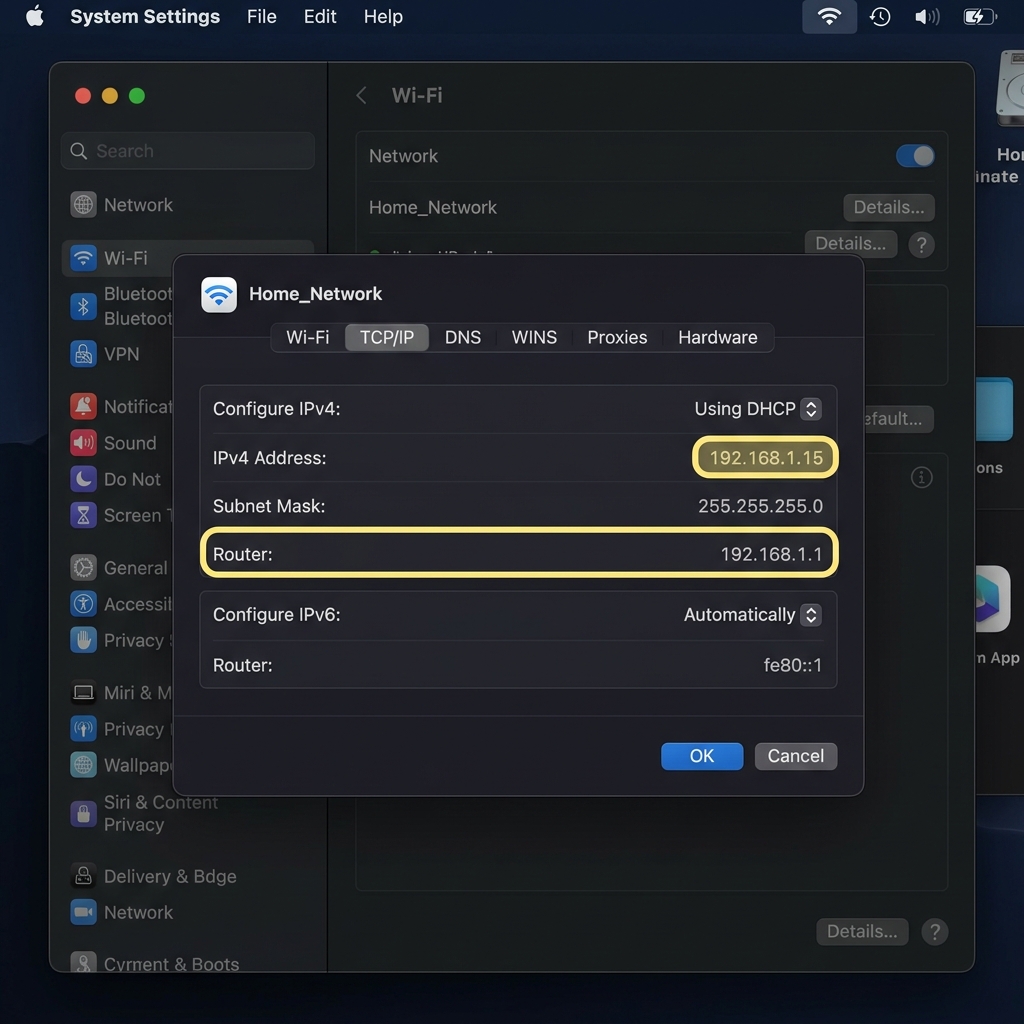This screenshot has width=1024, height=1024.
Task: Switch to the Wi-Fi tab in dialog
Action: 308,337
